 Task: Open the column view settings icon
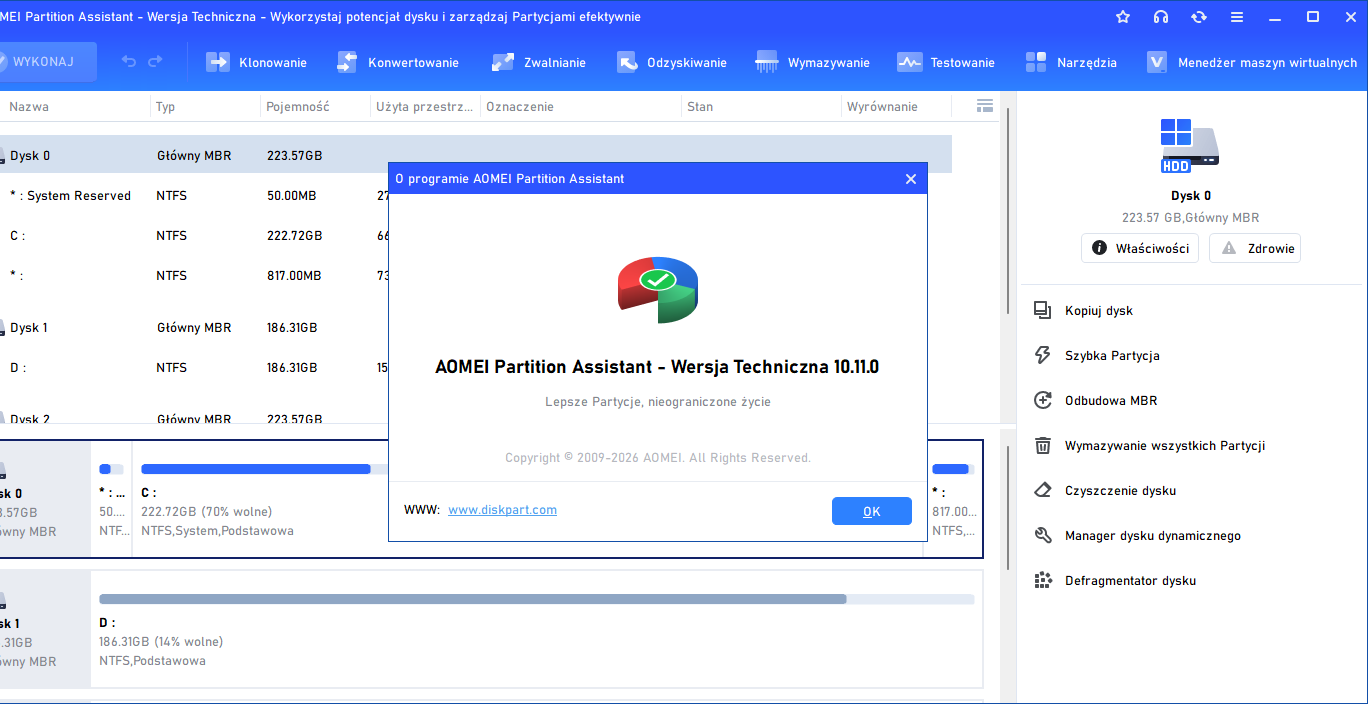click(985, 106)
